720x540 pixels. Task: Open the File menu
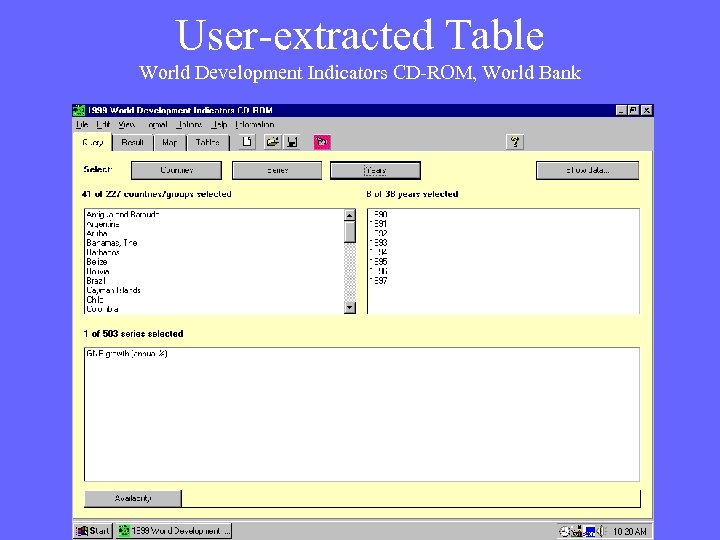(x=82, y=124)
